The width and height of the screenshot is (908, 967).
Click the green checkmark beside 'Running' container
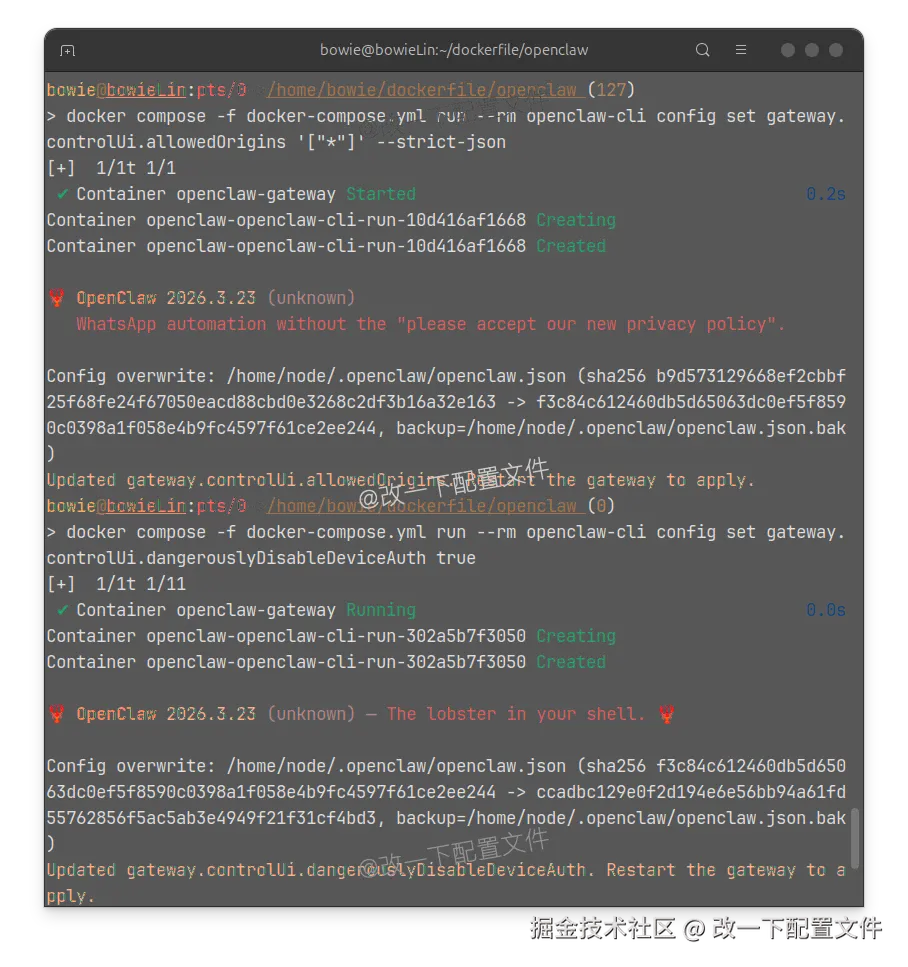pos(62,611)
